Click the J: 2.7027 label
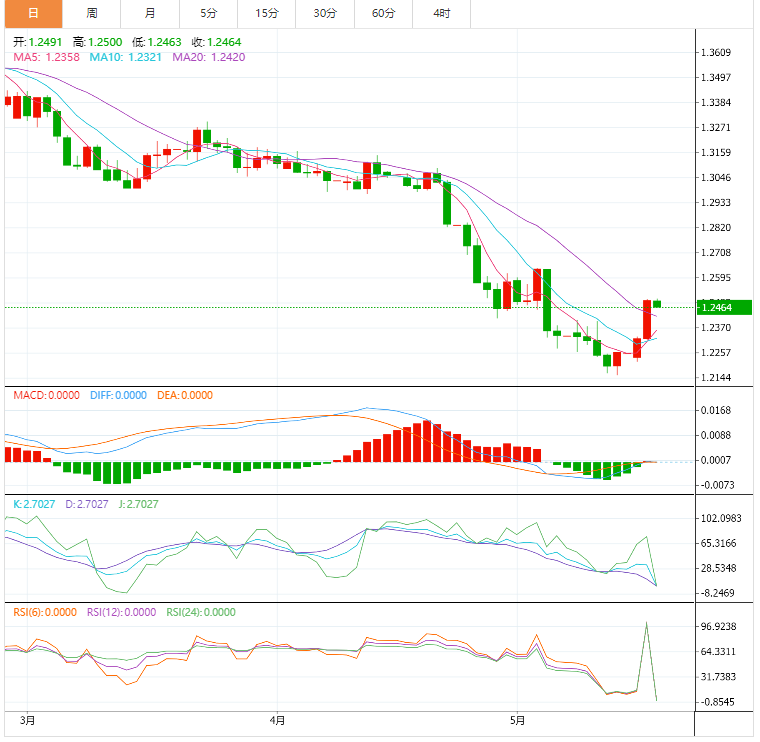 [138, 504]
